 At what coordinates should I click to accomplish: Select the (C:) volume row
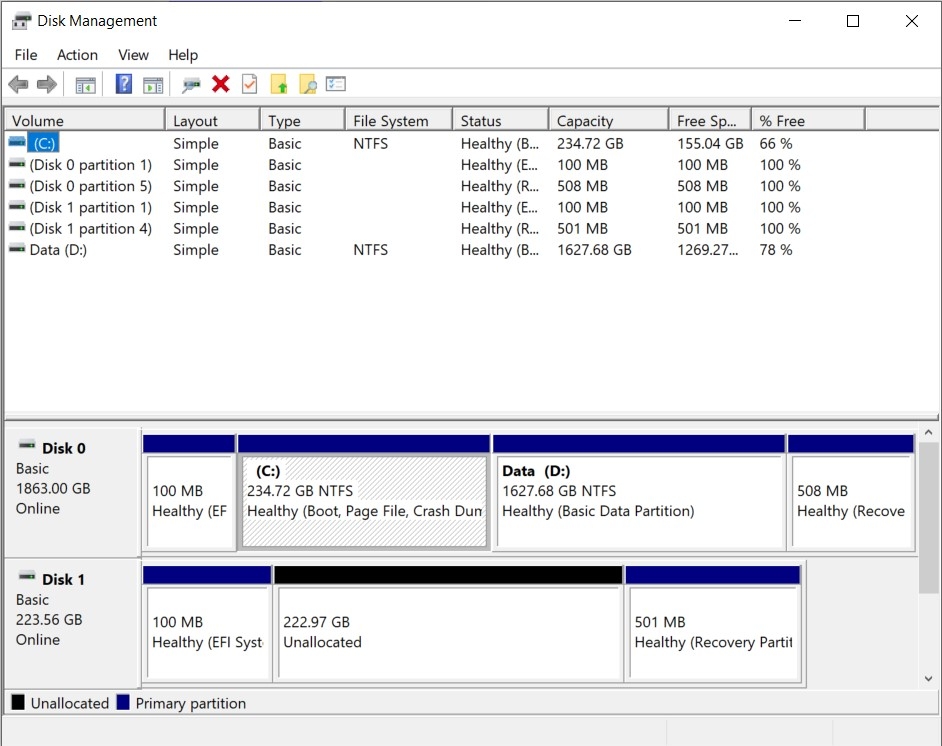click(x=435, y=143)
